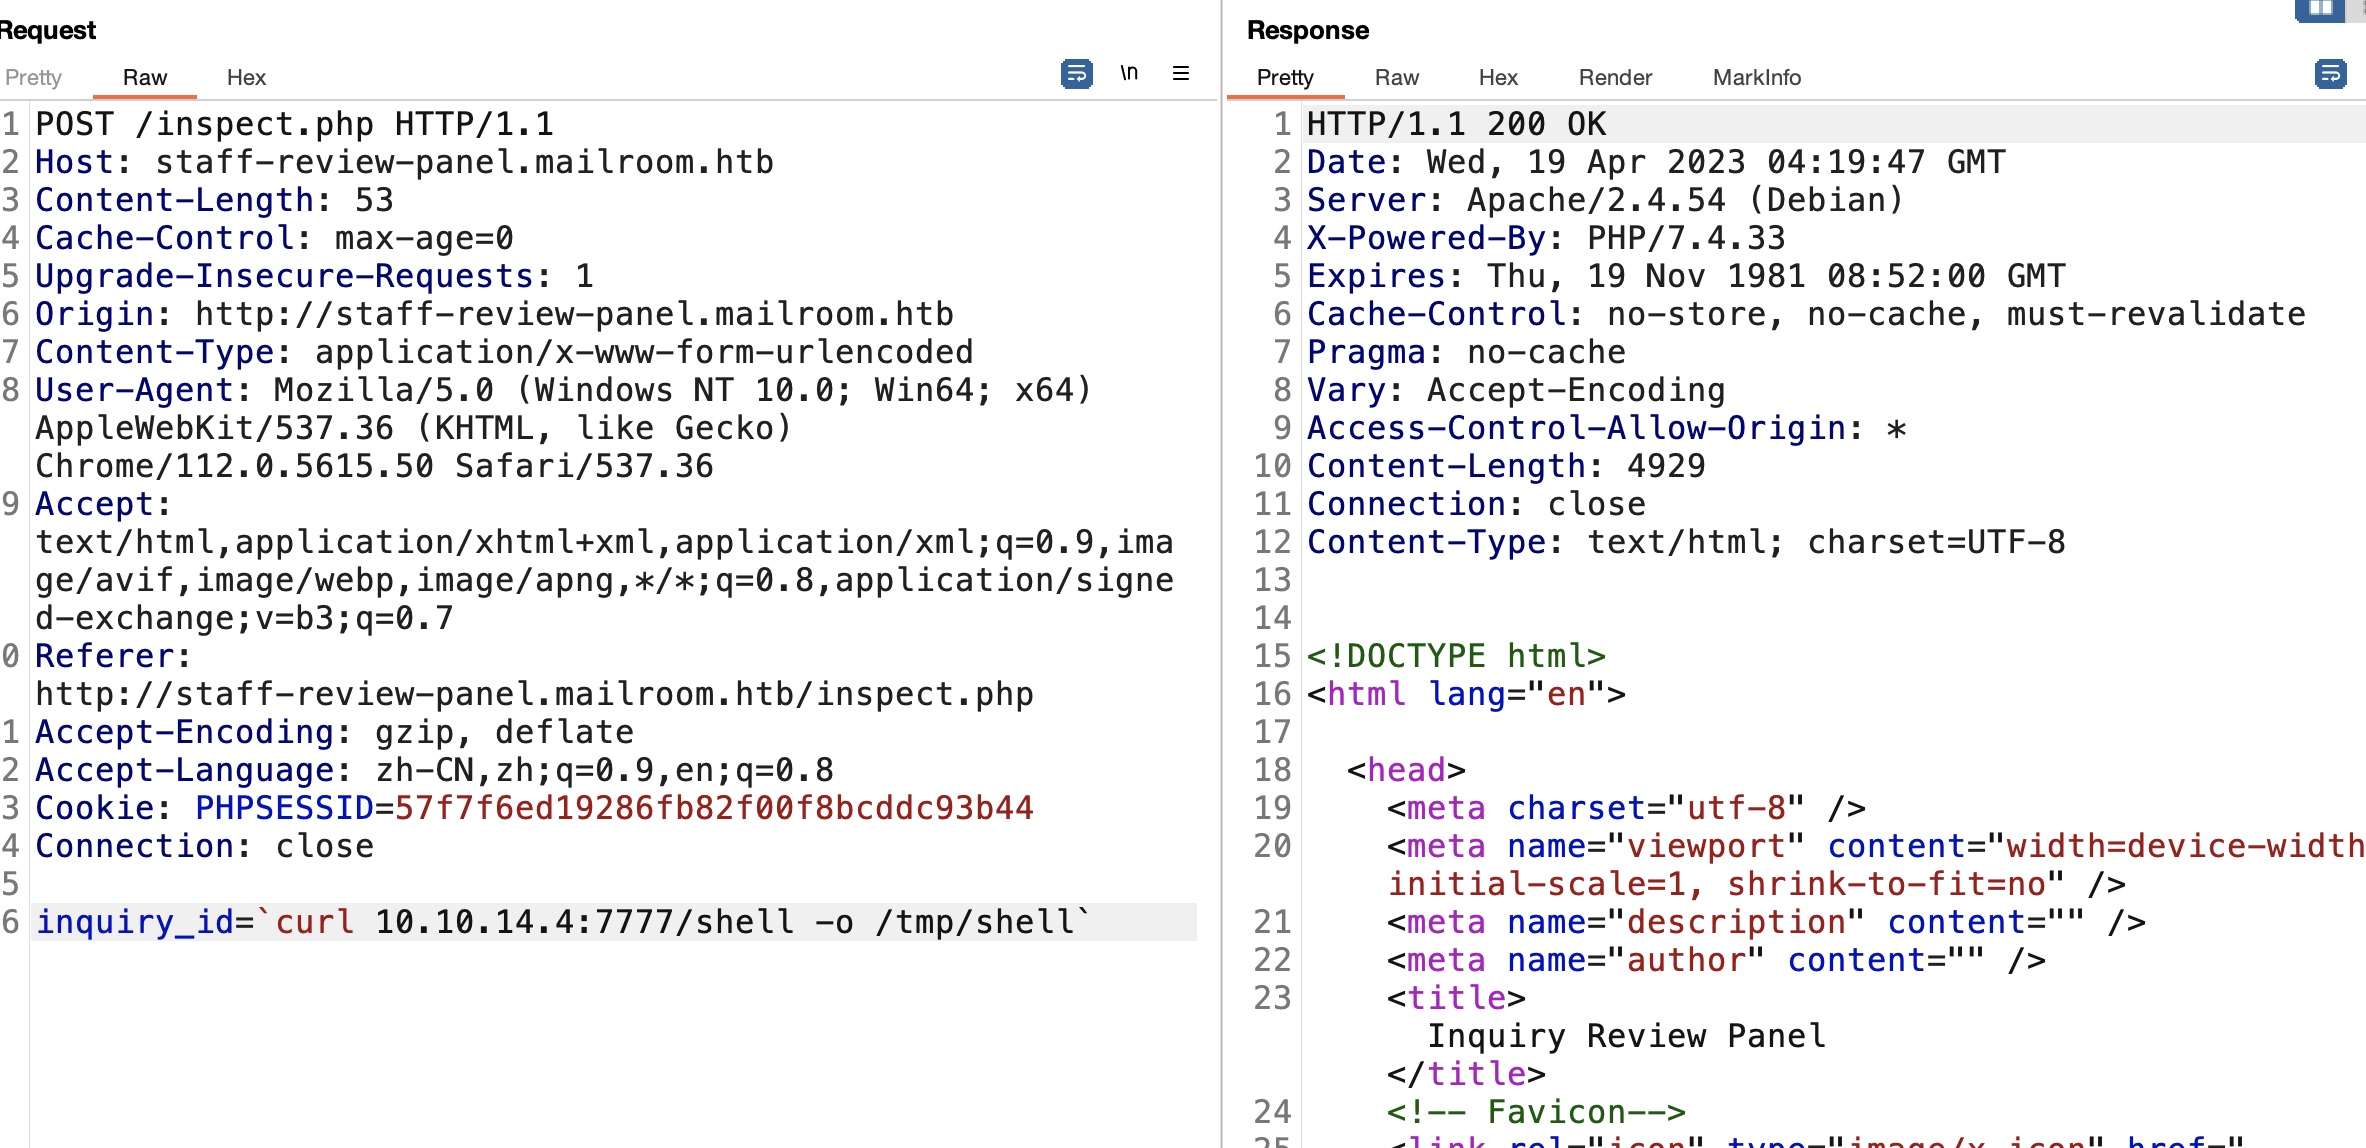Click the HTTP/1.1 200 OK response status line

1456,125
